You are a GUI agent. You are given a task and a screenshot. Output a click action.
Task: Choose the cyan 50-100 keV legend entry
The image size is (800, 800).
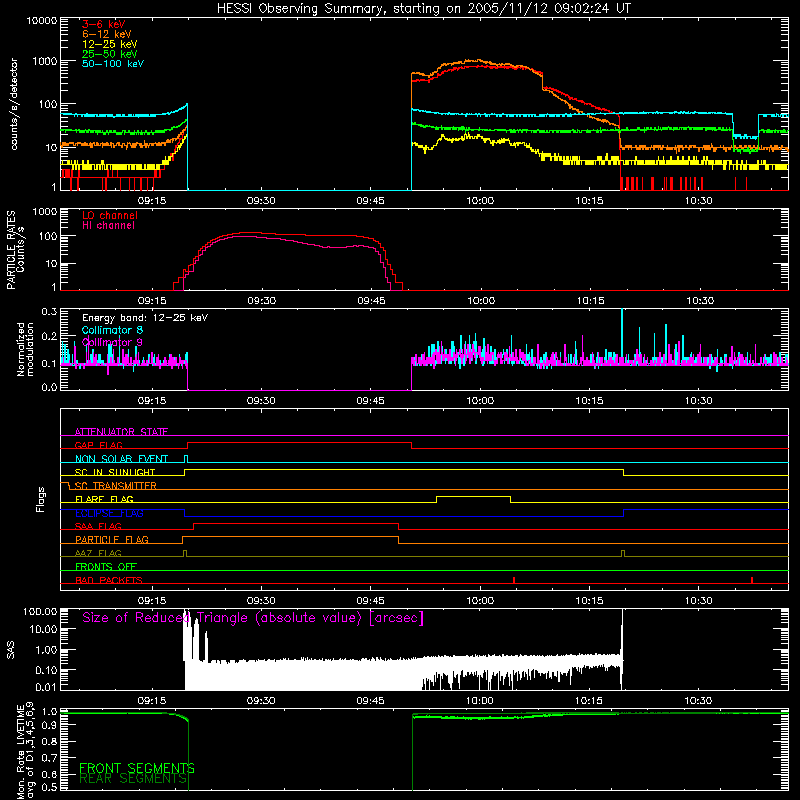[x=113, y=63]
